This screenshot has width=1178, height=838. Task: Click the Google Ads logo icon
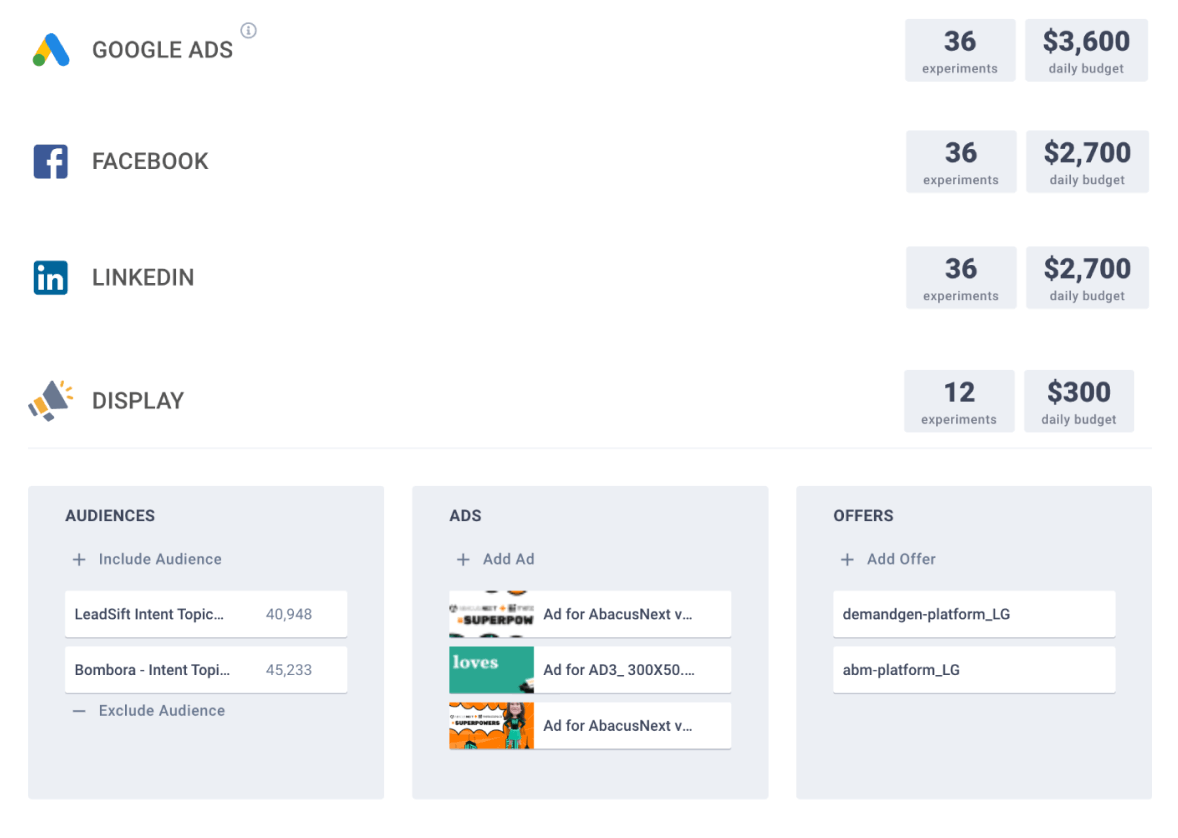click(51, 50)
